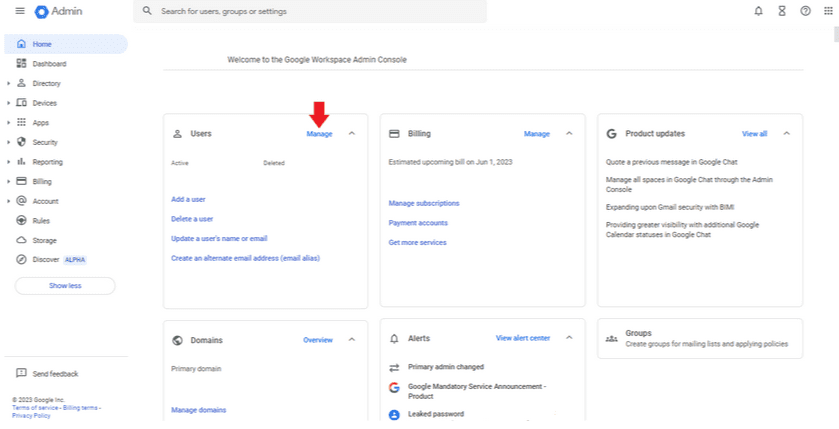Click the Home icon in sidebar
The width and height of the screenshot is (839, 429).
[x=21, y=44]
